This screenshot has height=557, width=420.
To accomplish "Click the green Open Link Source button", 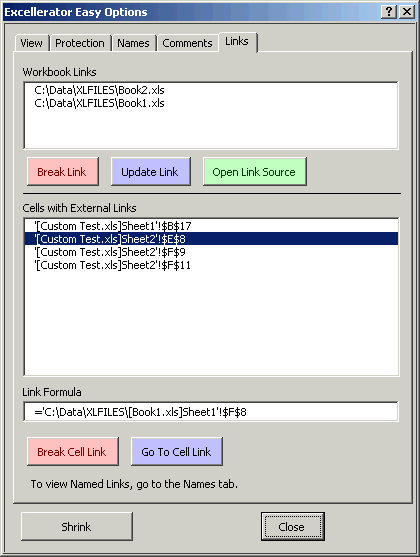I will (255, 172).
